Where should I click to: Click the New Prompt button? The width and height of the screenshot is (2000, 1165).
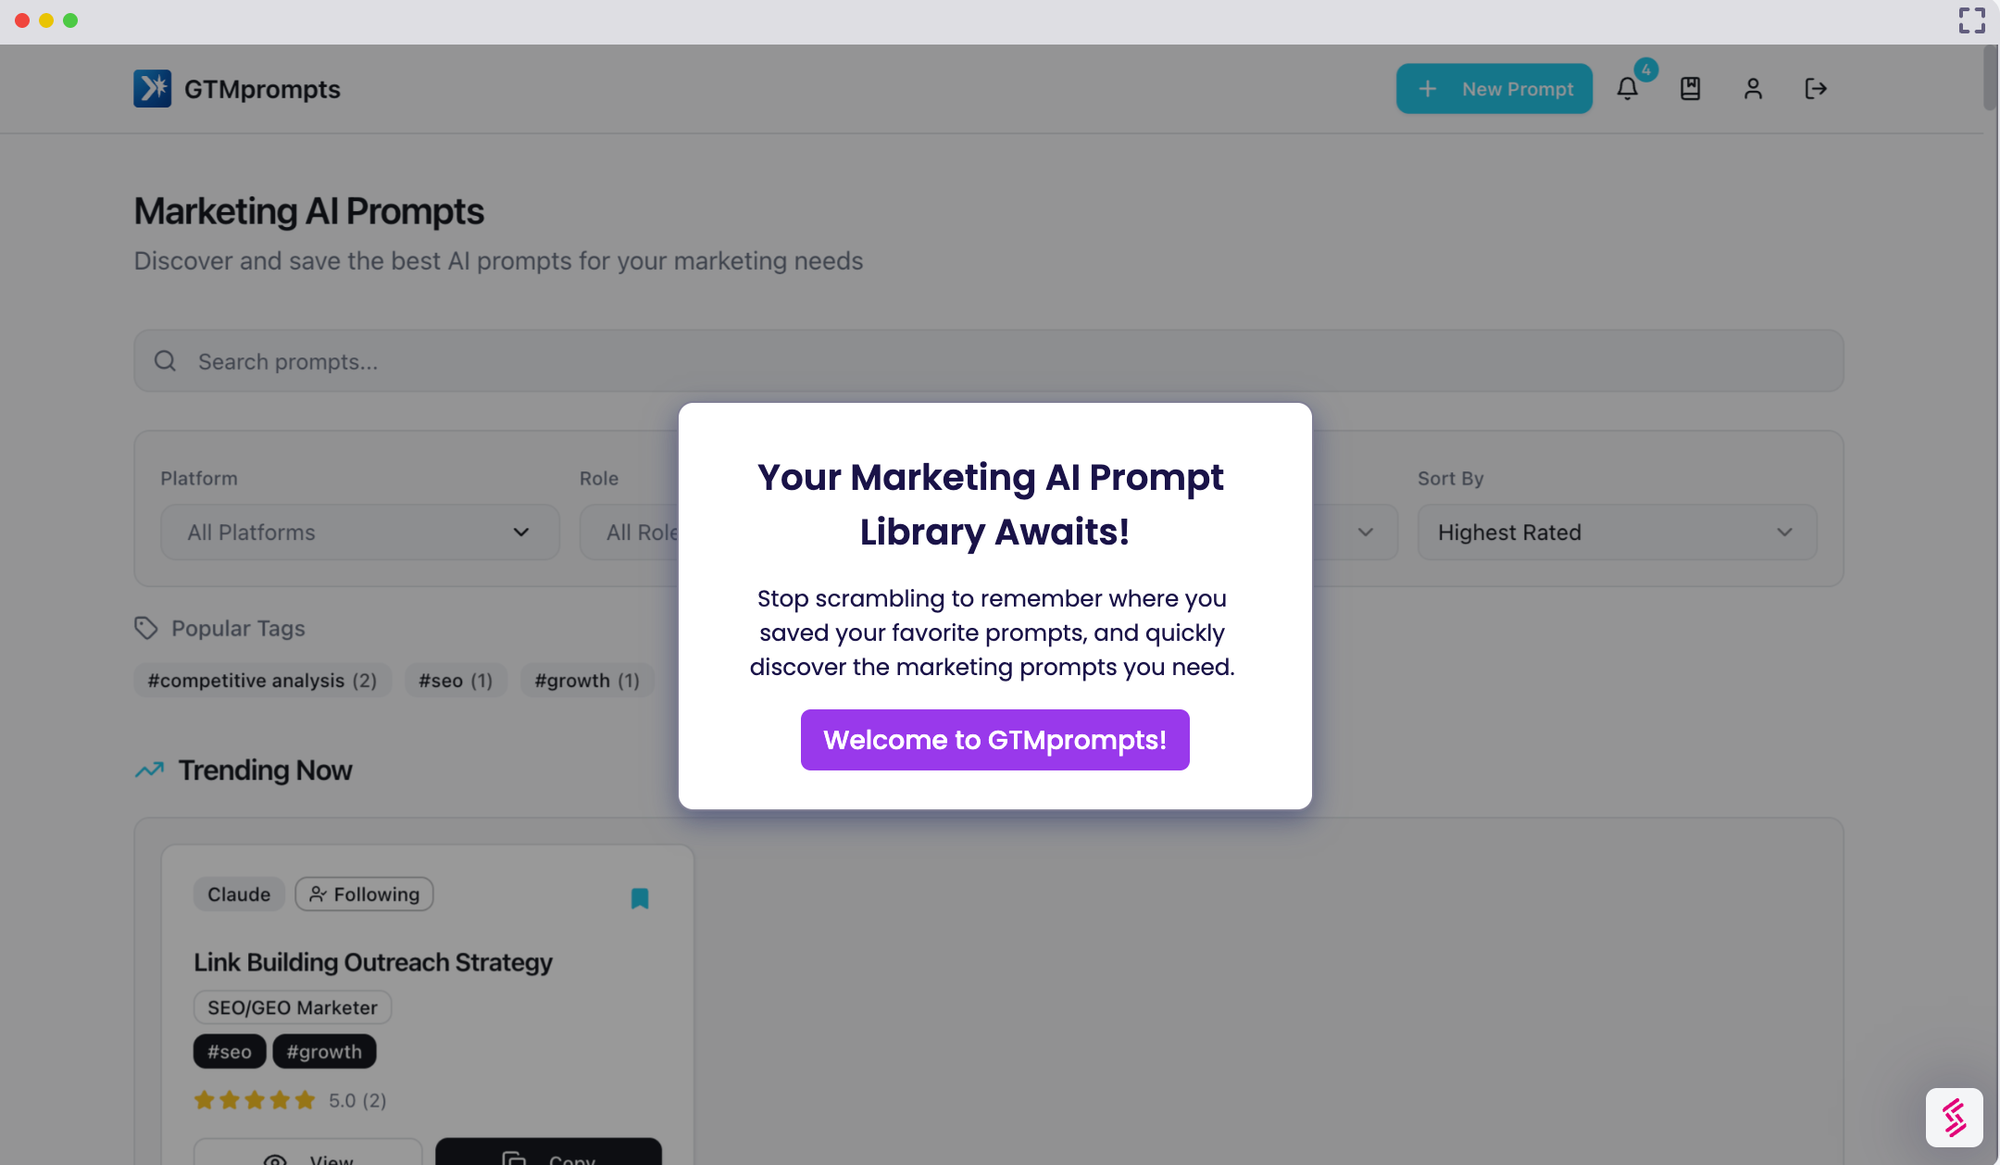[1494, 89]
